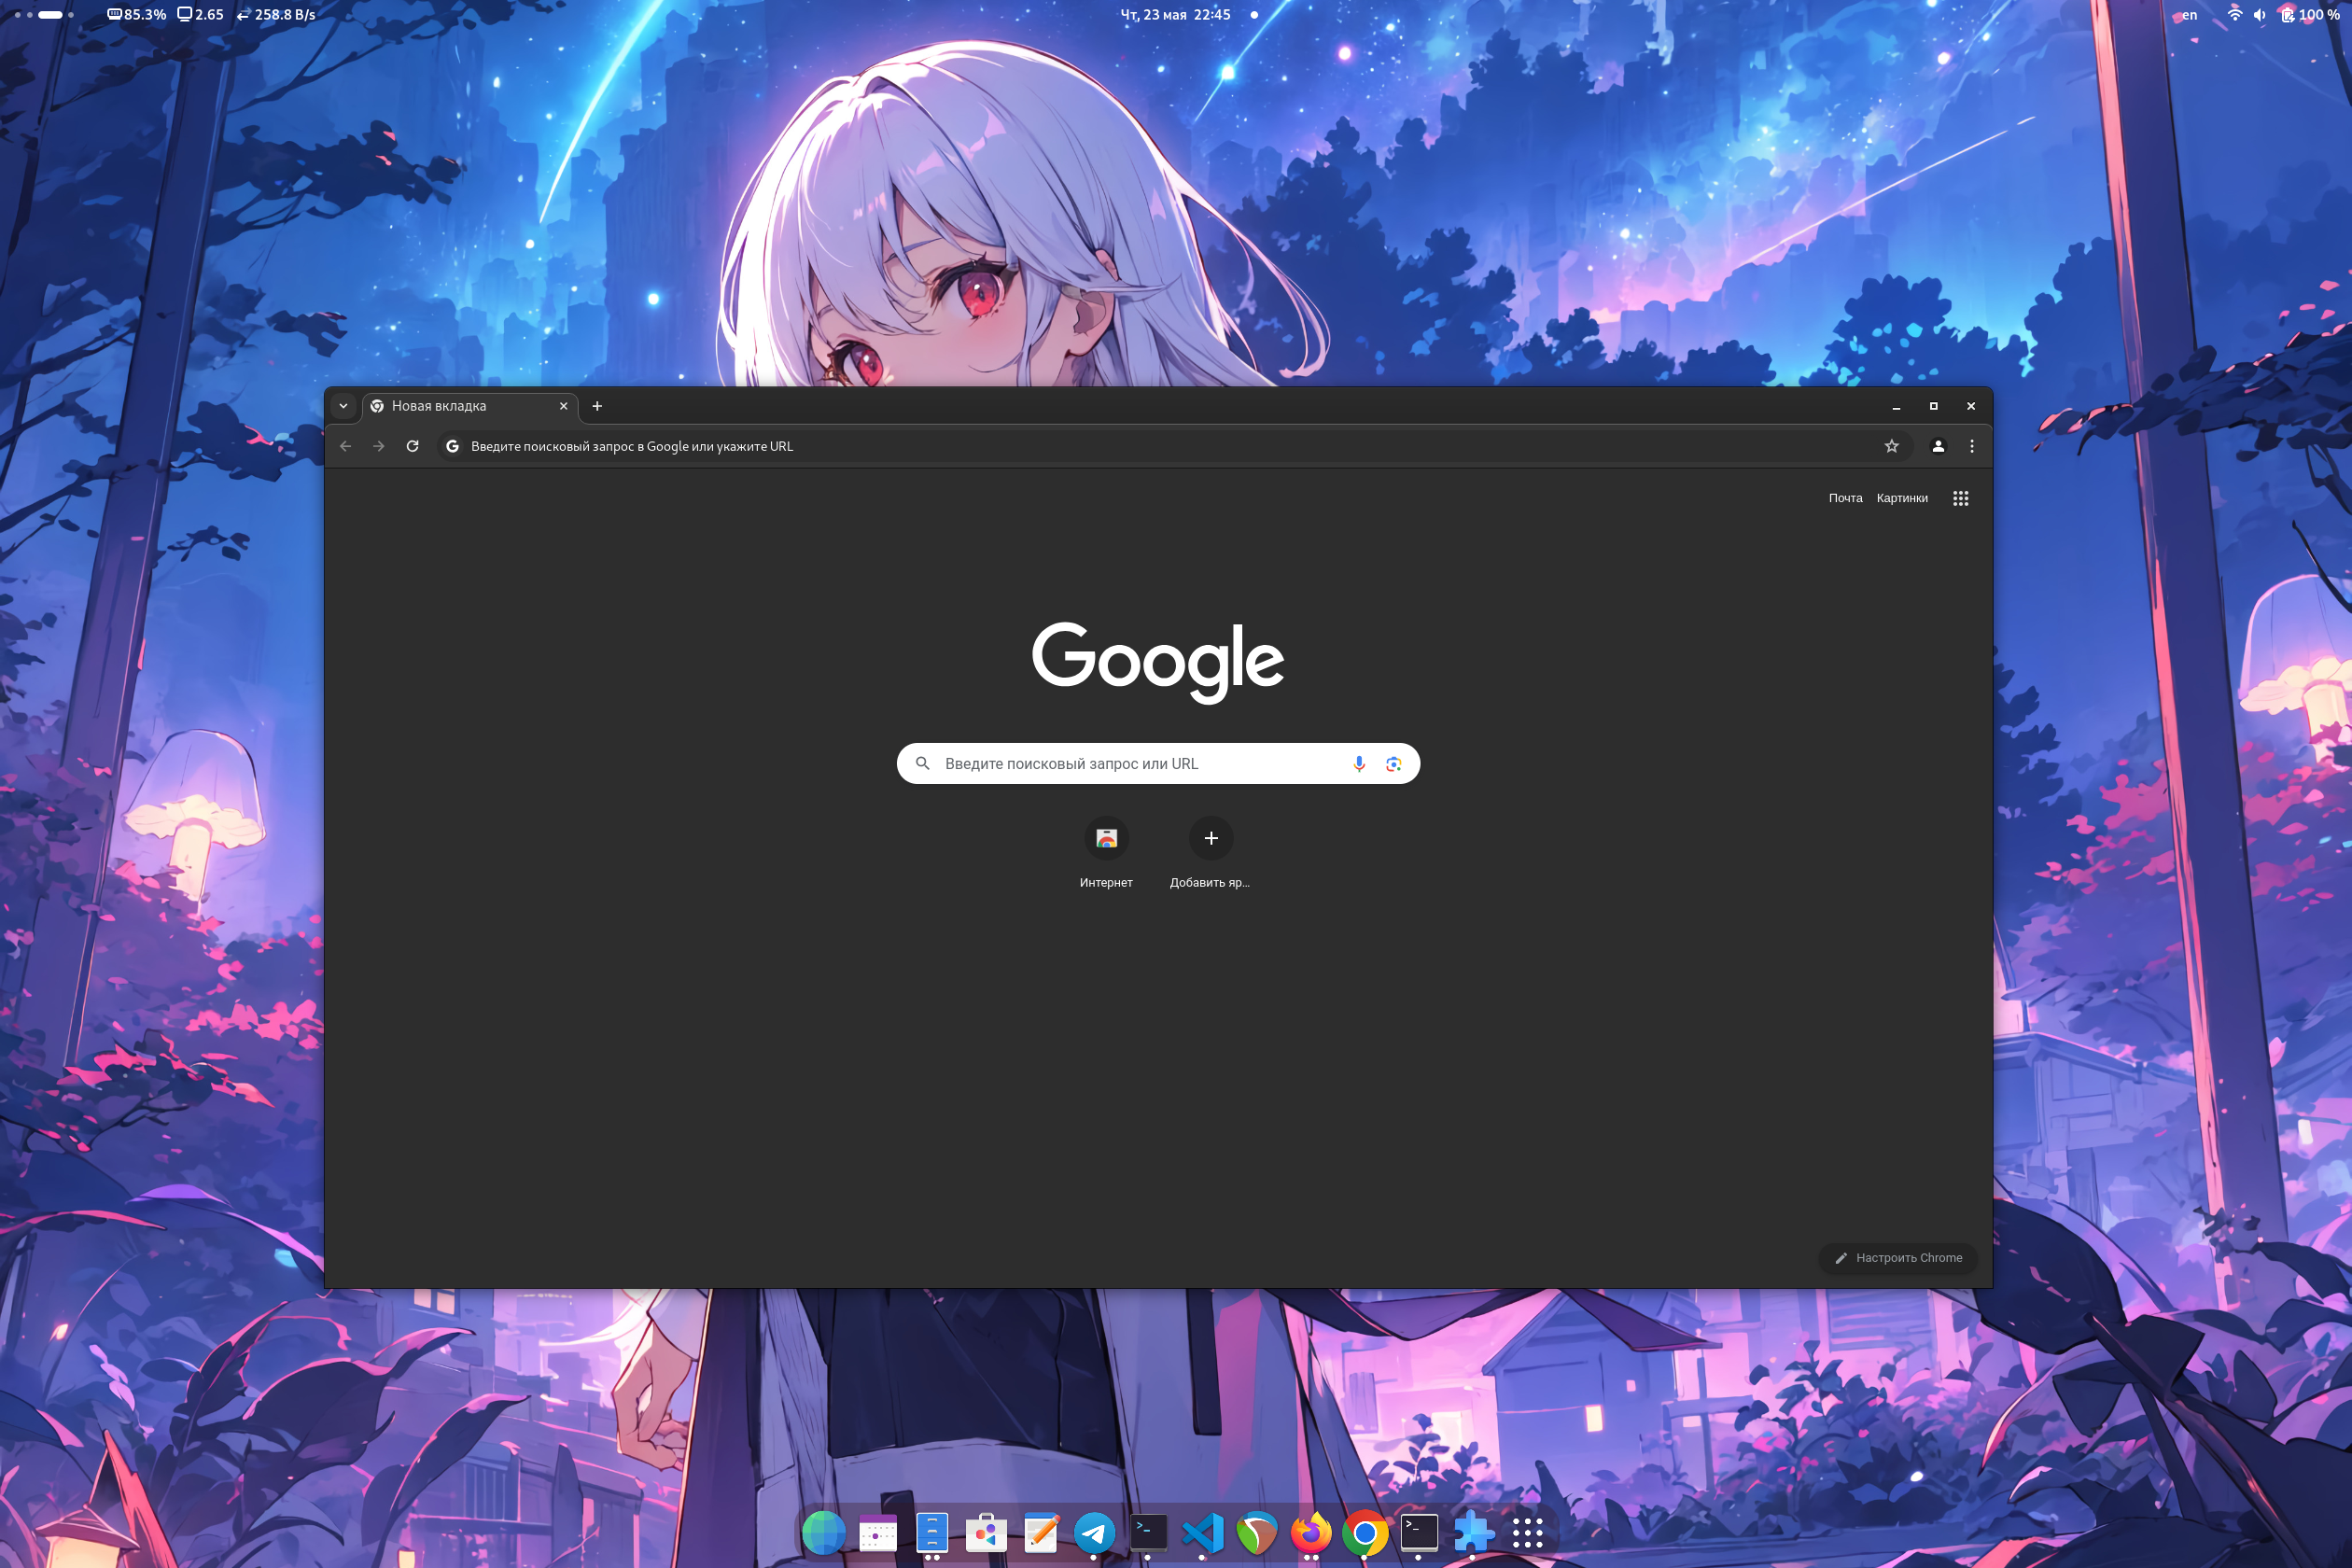2352x1568 pixels.
Task: Open the Google apps grid
Action: 1960,498
